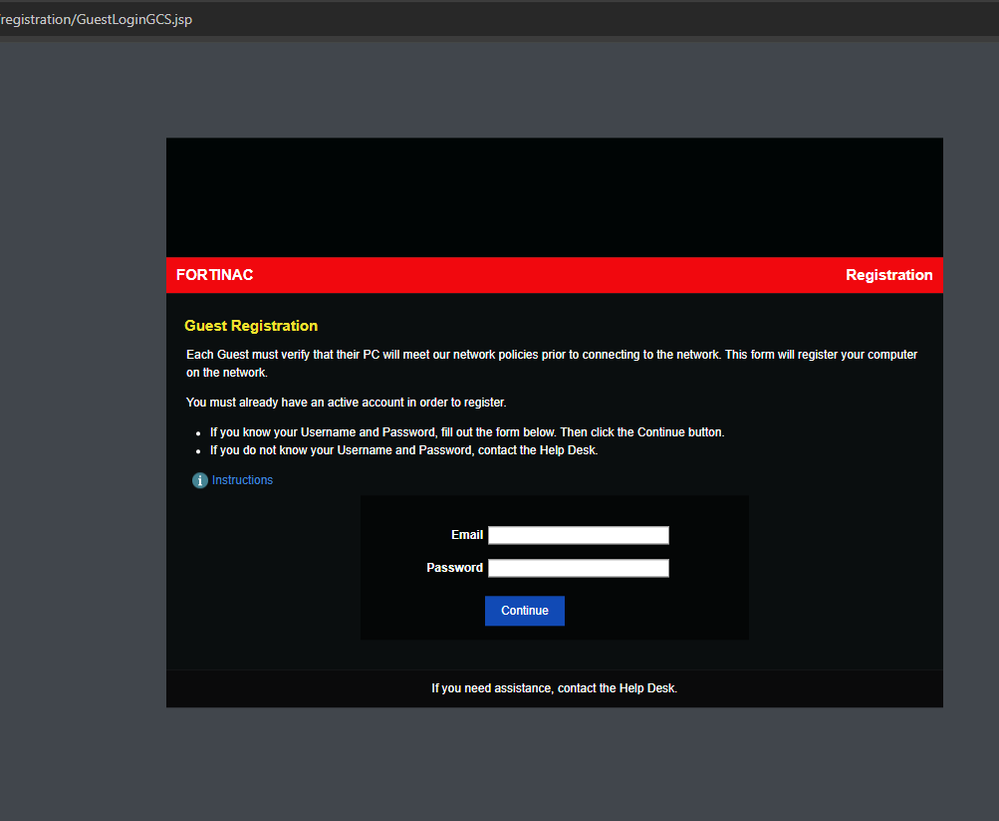Click the blue info icon beside Instructions
This screenshot has height=821, width=999.
[200, 480]
